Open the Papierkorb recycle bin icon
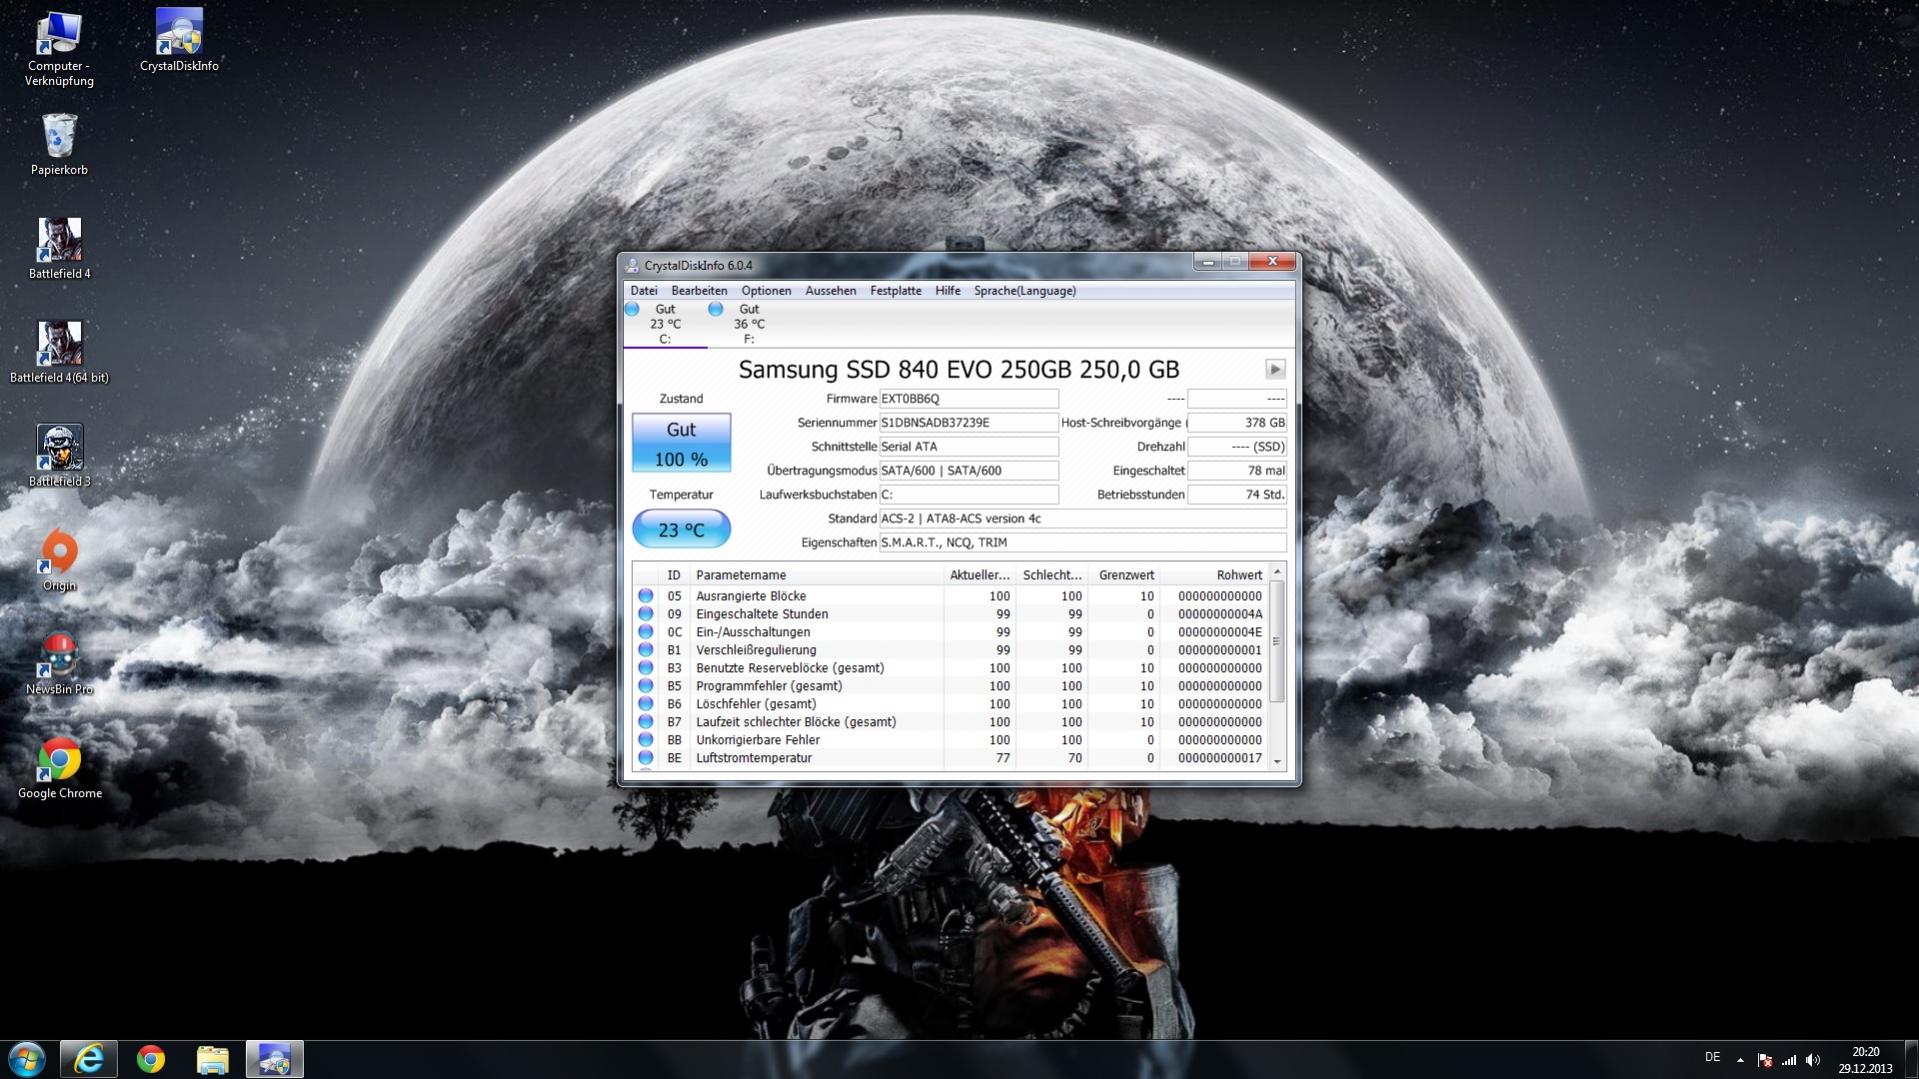 point(59,144)
